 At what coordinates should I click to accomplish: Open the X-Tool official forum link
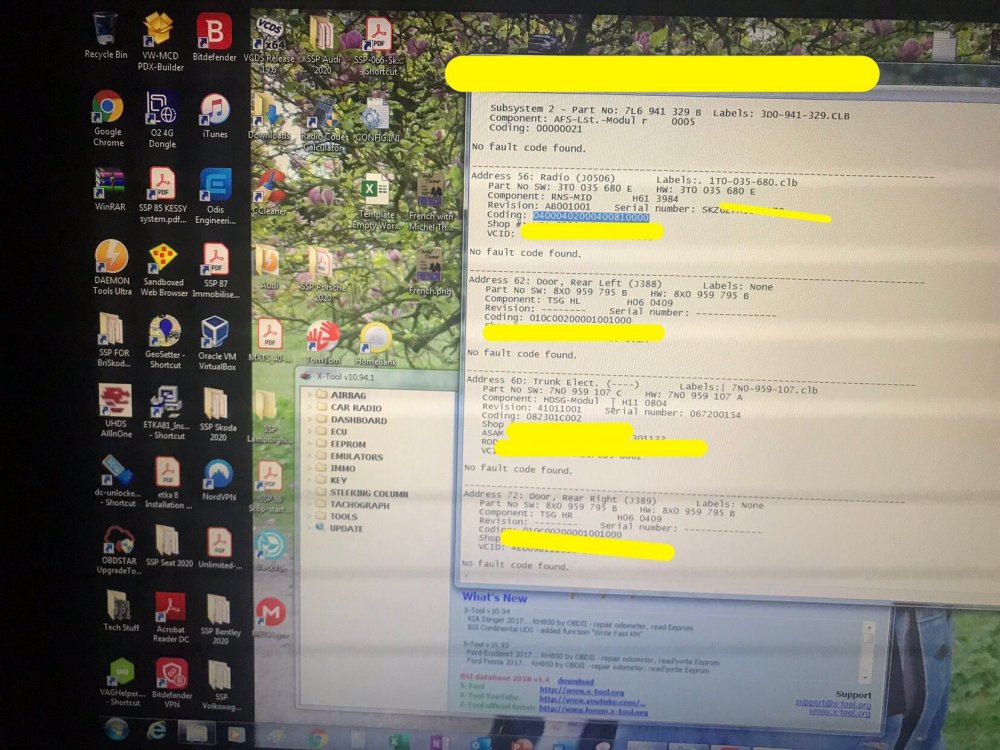coord(593,712)
